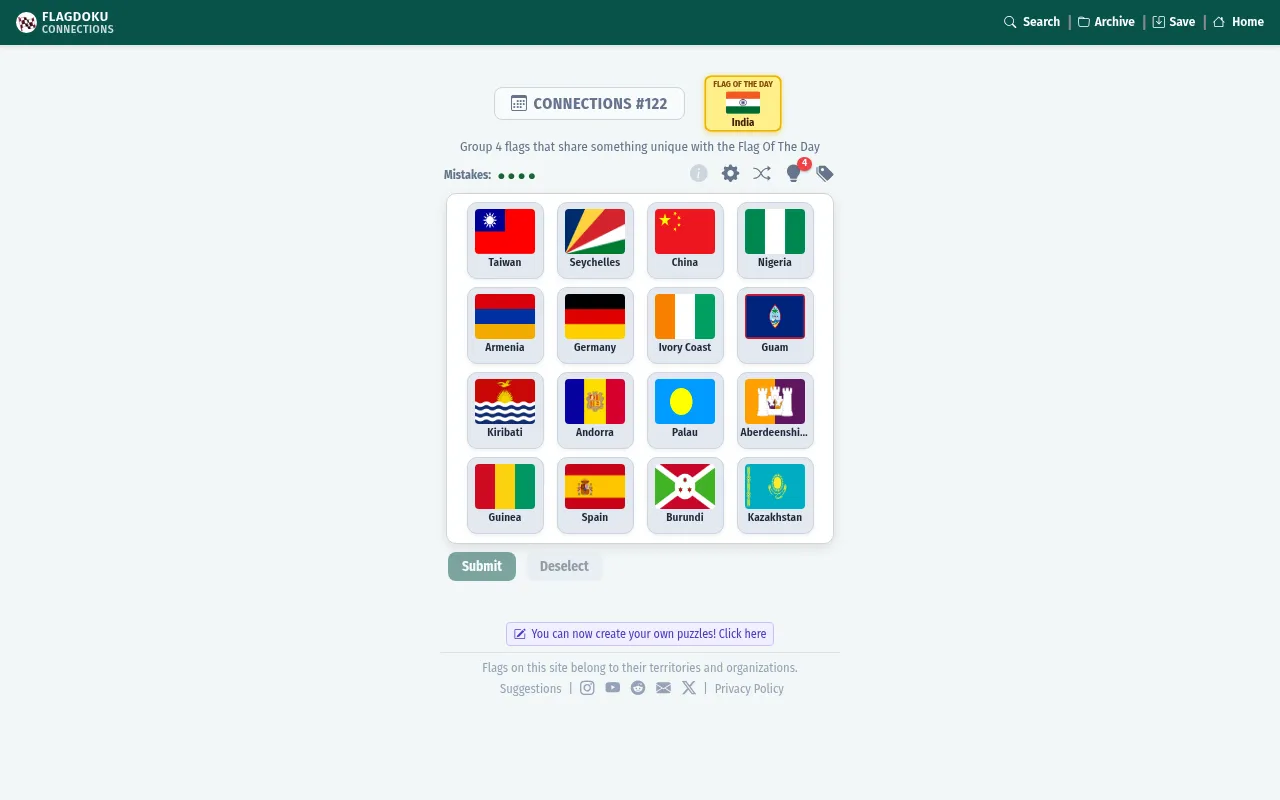Screen dimensions: 1280x800
Task: Select the Kiribati flag tile
Action: point(505,410)
